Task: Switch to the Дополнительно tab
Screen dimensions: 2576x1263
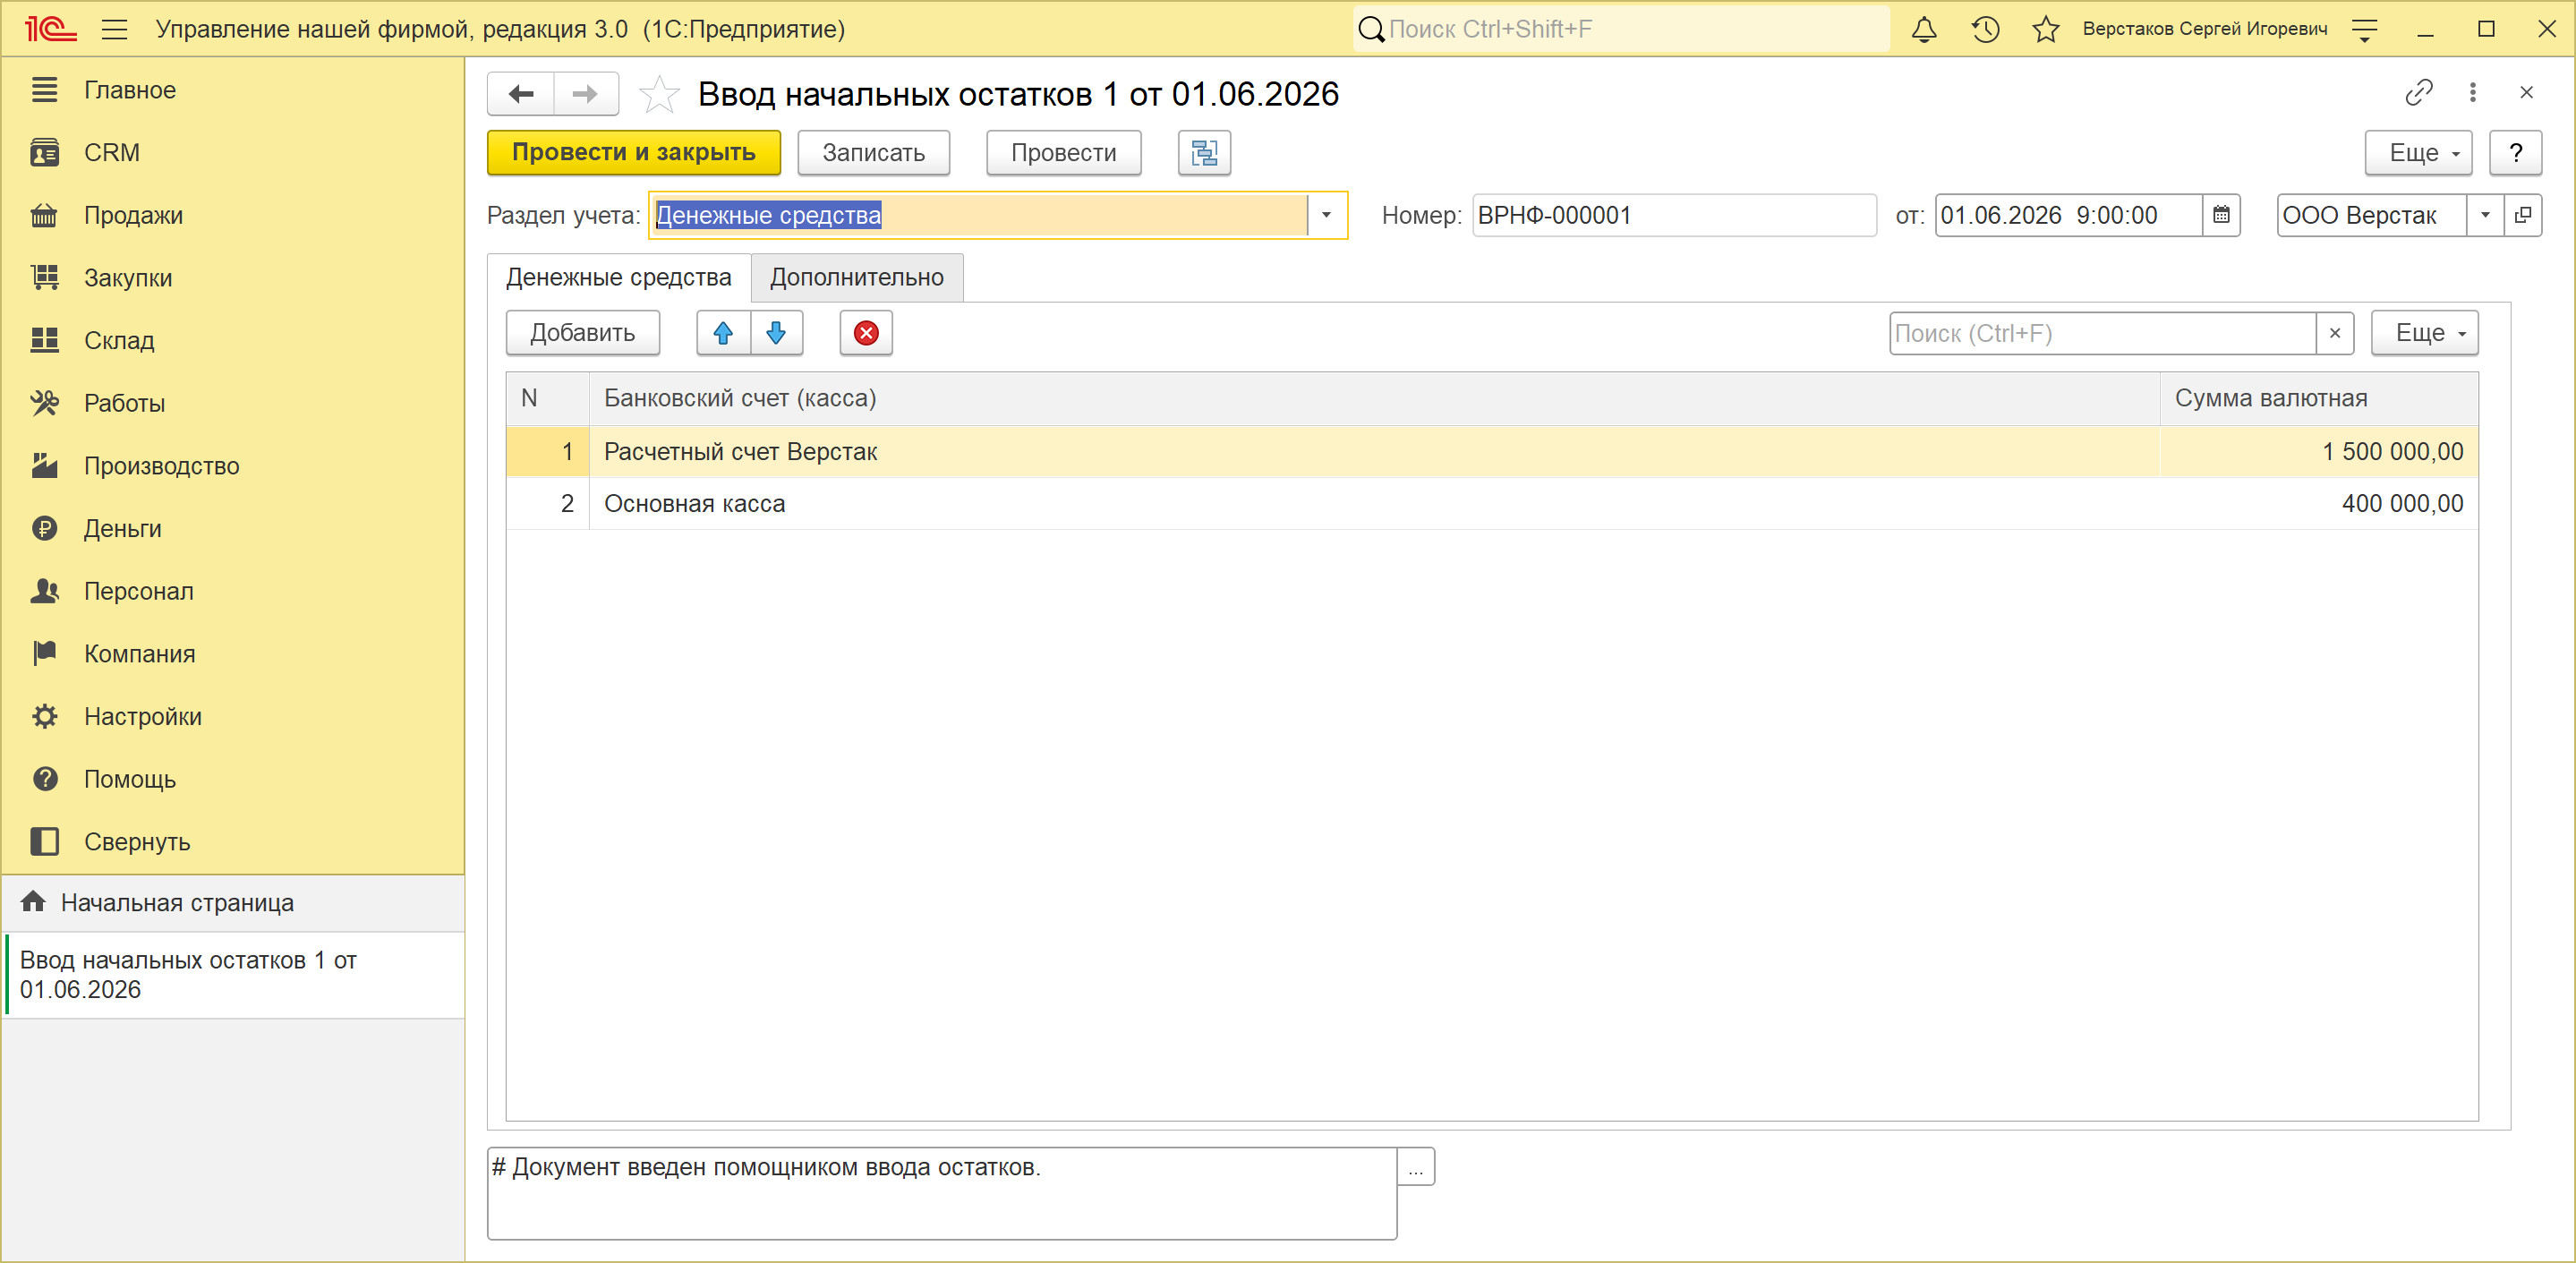Action: tap(856, 277)
